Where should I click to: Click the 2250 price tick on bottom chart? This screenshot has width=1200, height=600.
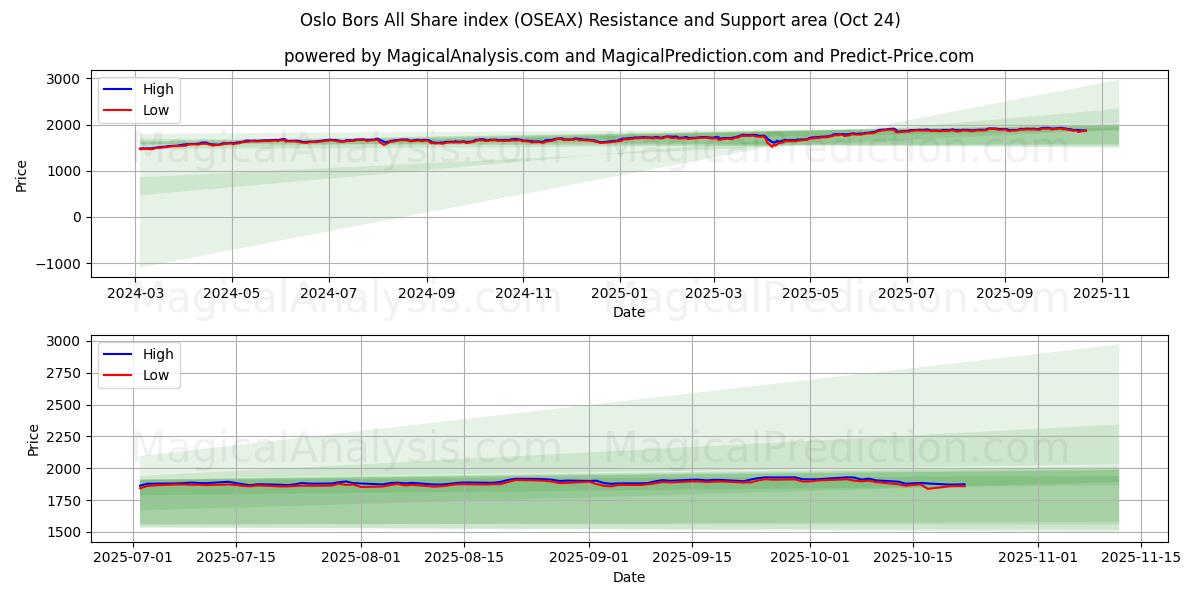57,437
